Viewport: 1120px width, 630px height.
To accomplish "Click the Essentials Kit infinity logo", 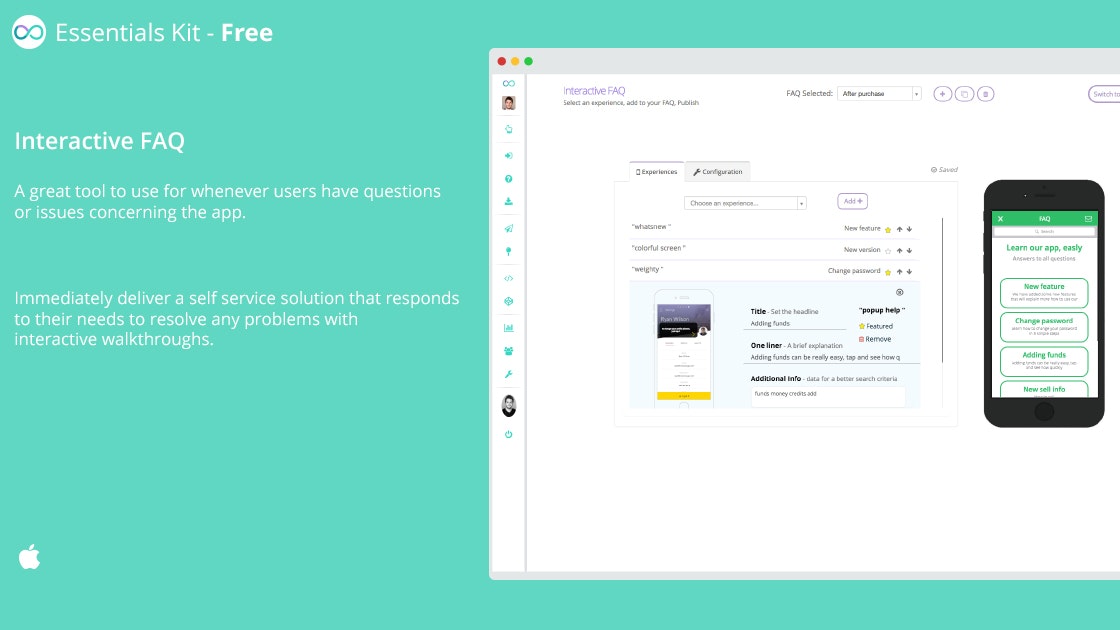I will click(29, 32).
